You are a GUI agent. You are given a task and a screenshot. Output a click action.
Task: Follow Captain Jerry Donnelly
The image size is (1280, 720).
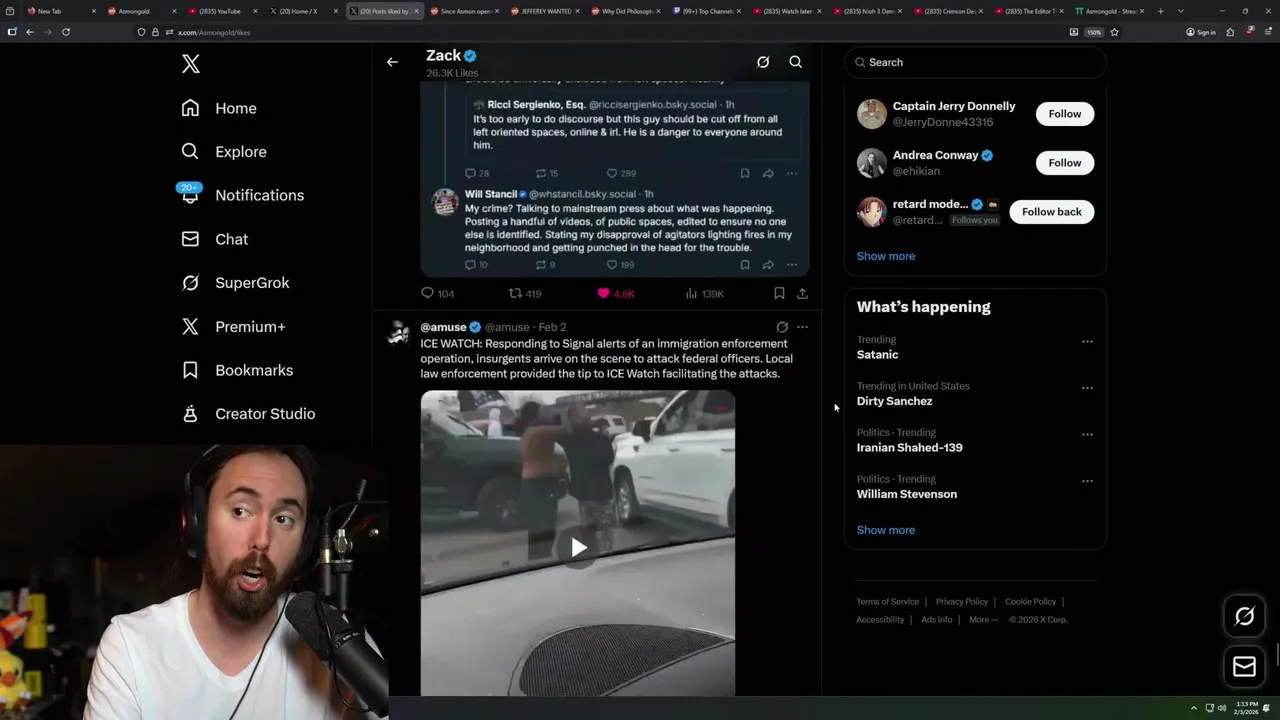pyautogui.click(x=1065, y=114)
